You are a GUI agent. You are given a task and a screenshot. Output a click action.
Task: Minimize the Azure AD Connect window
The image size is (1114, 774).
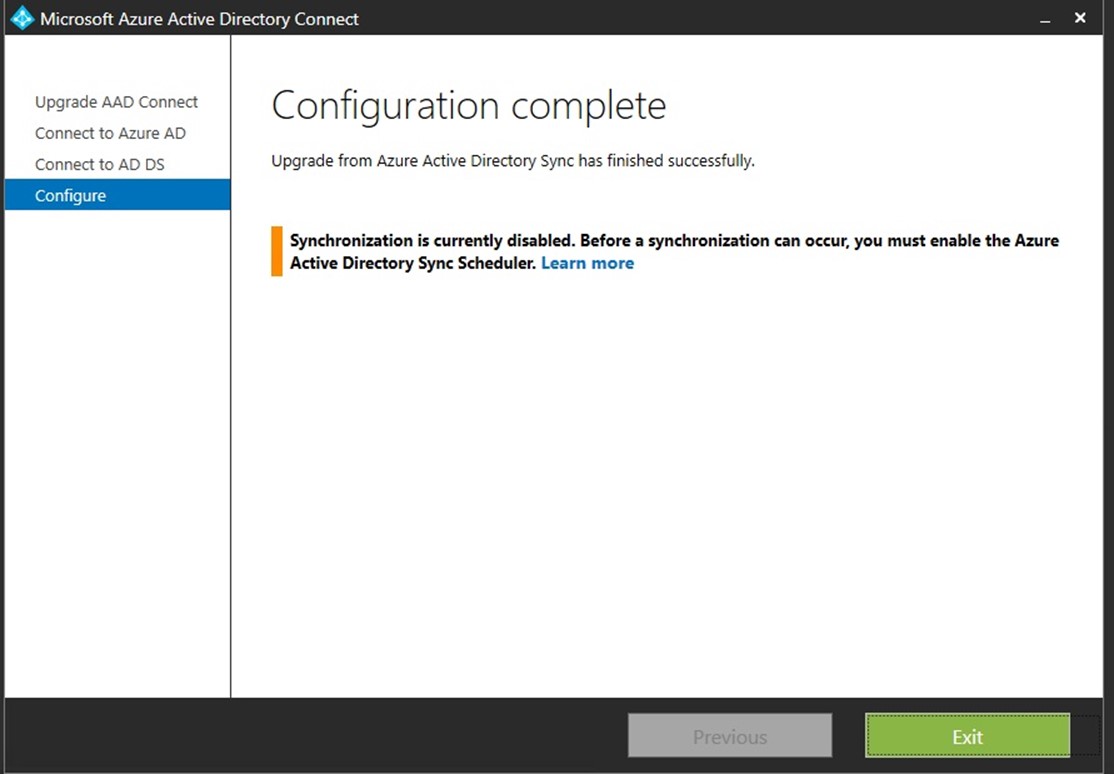tap(1044, 19)
